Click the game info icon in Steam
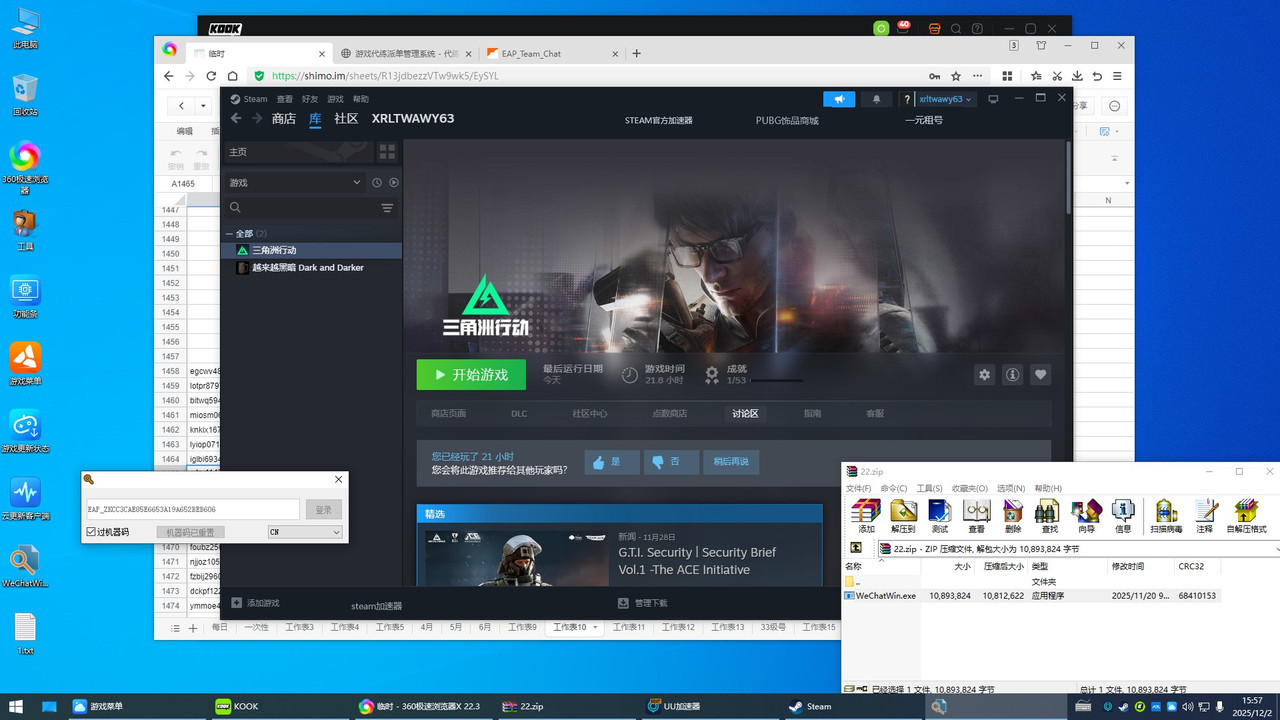Viewport: 1280px width, 720px height. tap(1012, 374)
